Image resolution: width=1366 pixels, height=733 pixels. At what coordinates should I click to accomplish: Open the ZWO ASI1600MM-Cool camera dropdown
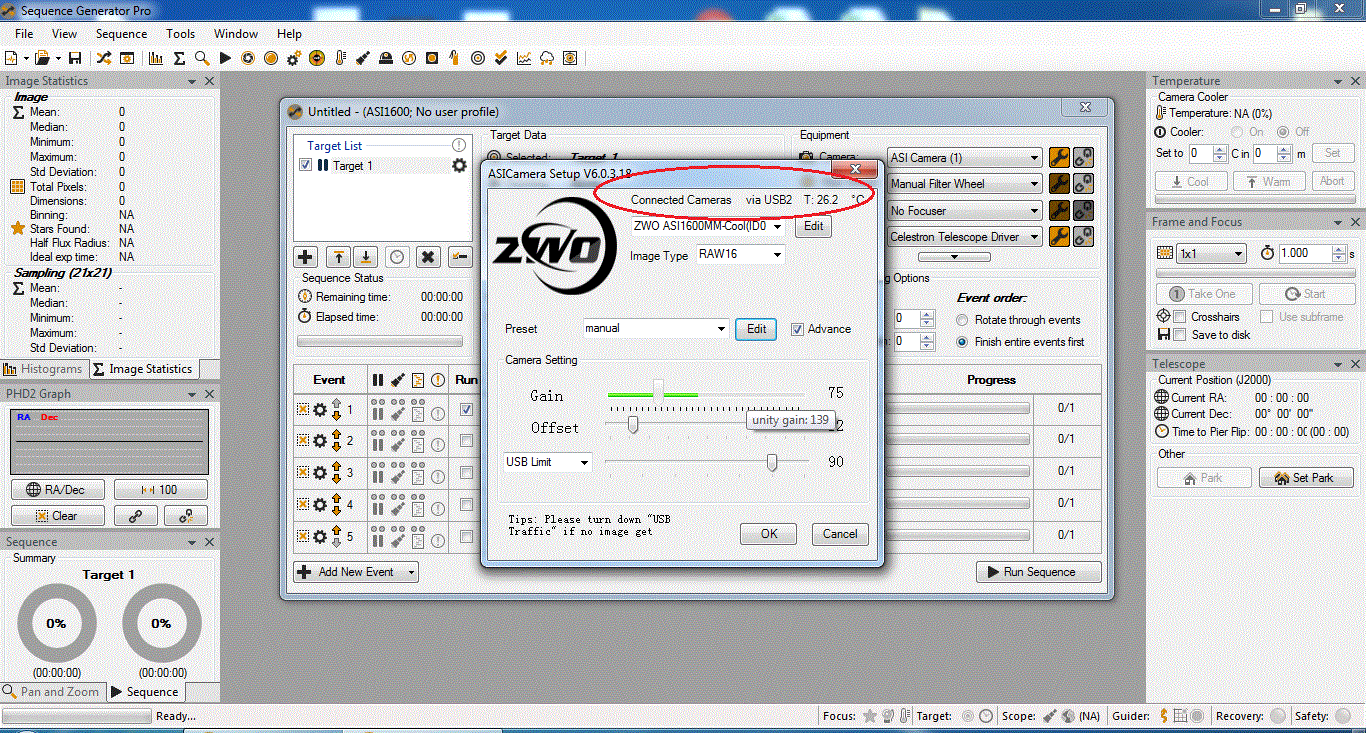pos(708,226)
